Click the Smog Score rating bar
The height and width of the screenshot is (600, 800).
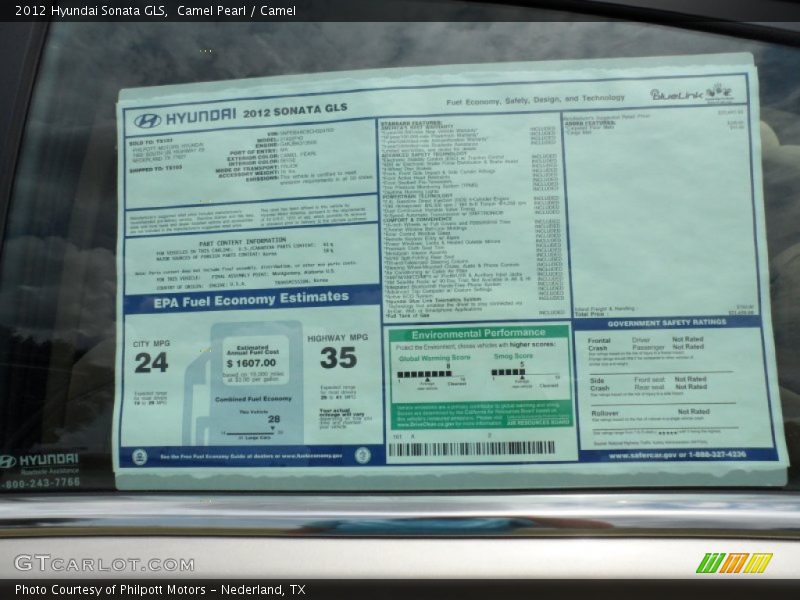pyautogui.click(x=507, y=372)
